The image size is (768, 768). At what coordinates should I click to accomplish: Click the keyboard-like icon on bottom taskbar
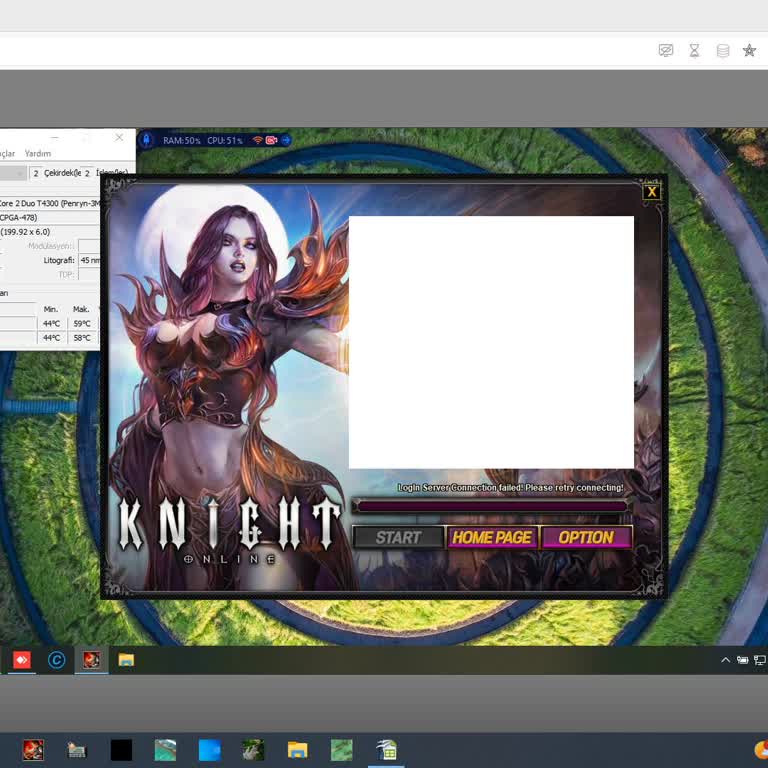pyautogui.click(x=76, y=750)
